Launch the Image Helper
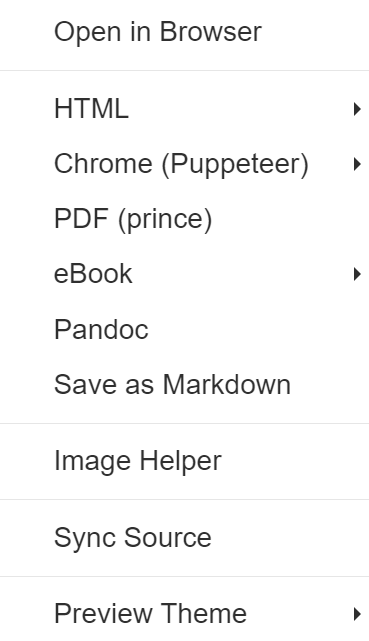Viewport: 369px width, 641px height. click(x=184, y=461)
